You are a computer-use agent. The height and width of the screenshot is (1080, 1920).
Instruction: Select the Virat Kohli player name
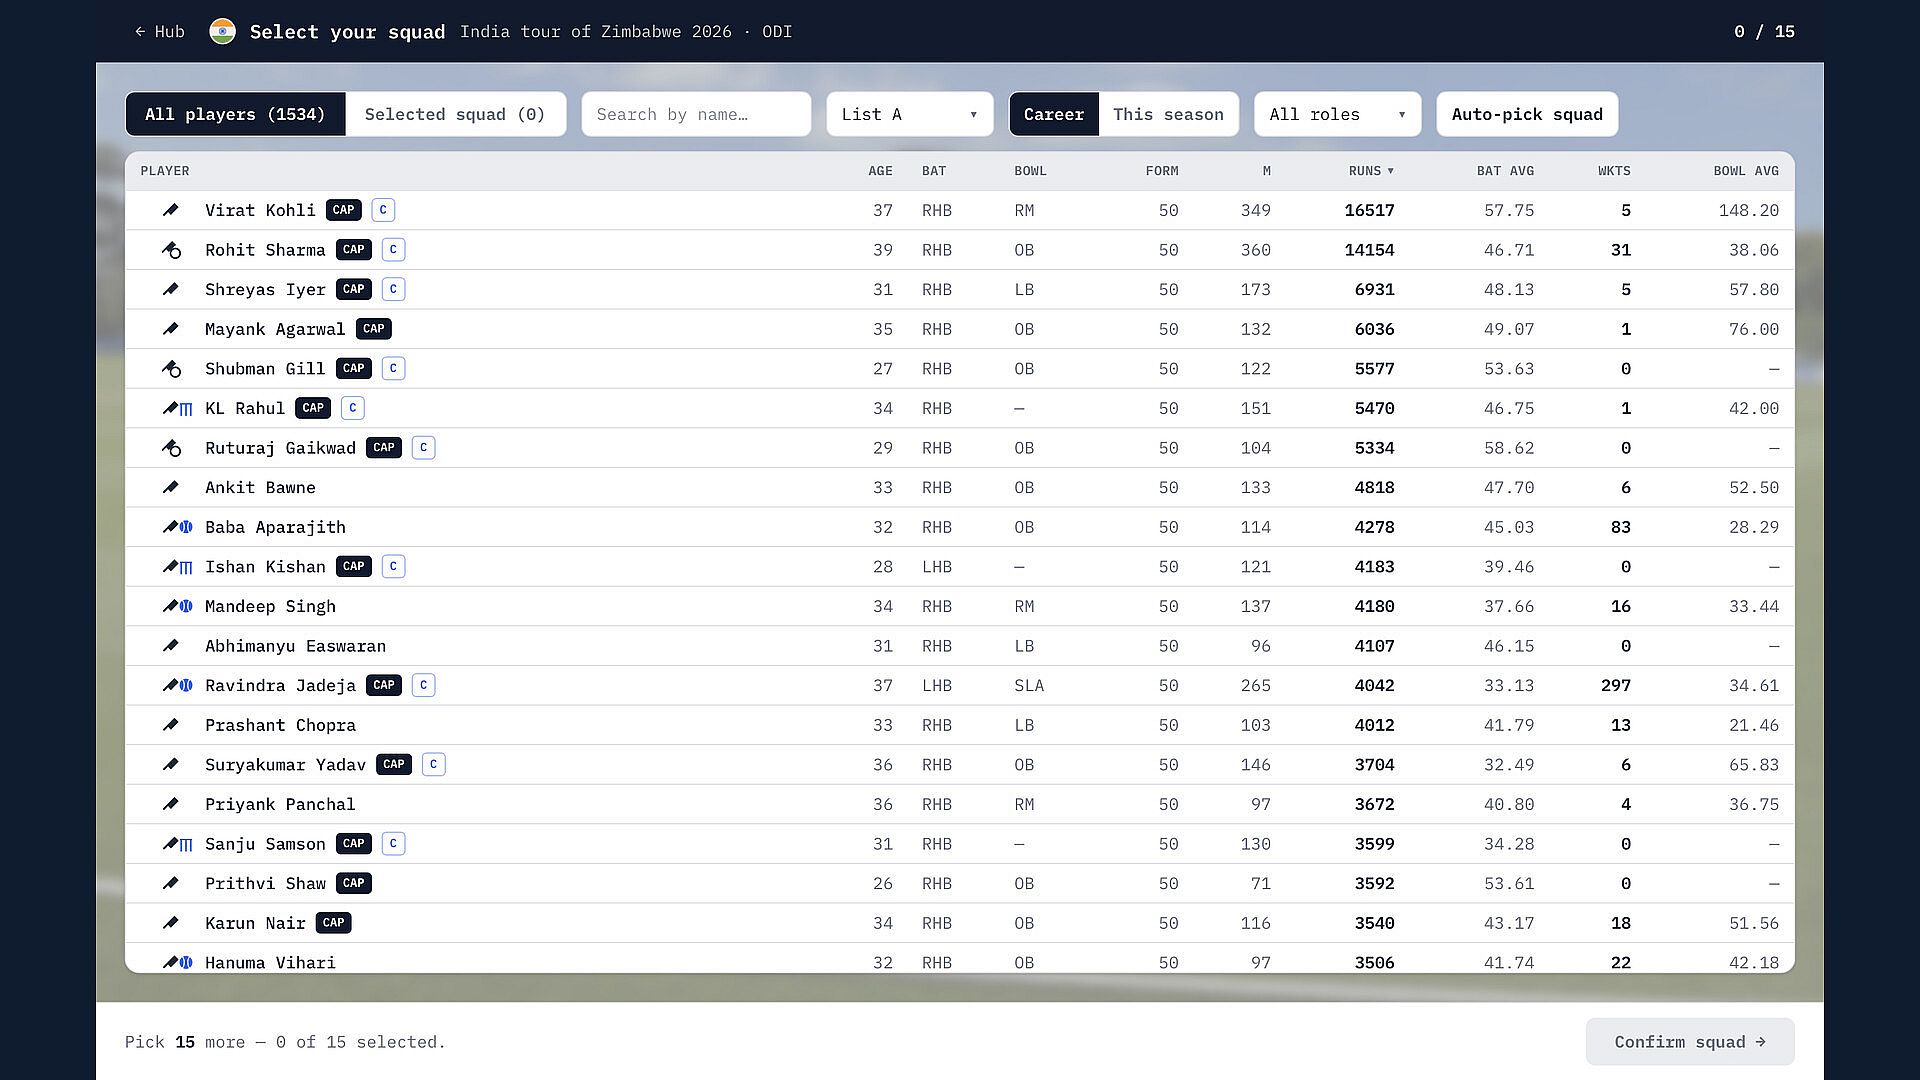(x=260, y=210)
